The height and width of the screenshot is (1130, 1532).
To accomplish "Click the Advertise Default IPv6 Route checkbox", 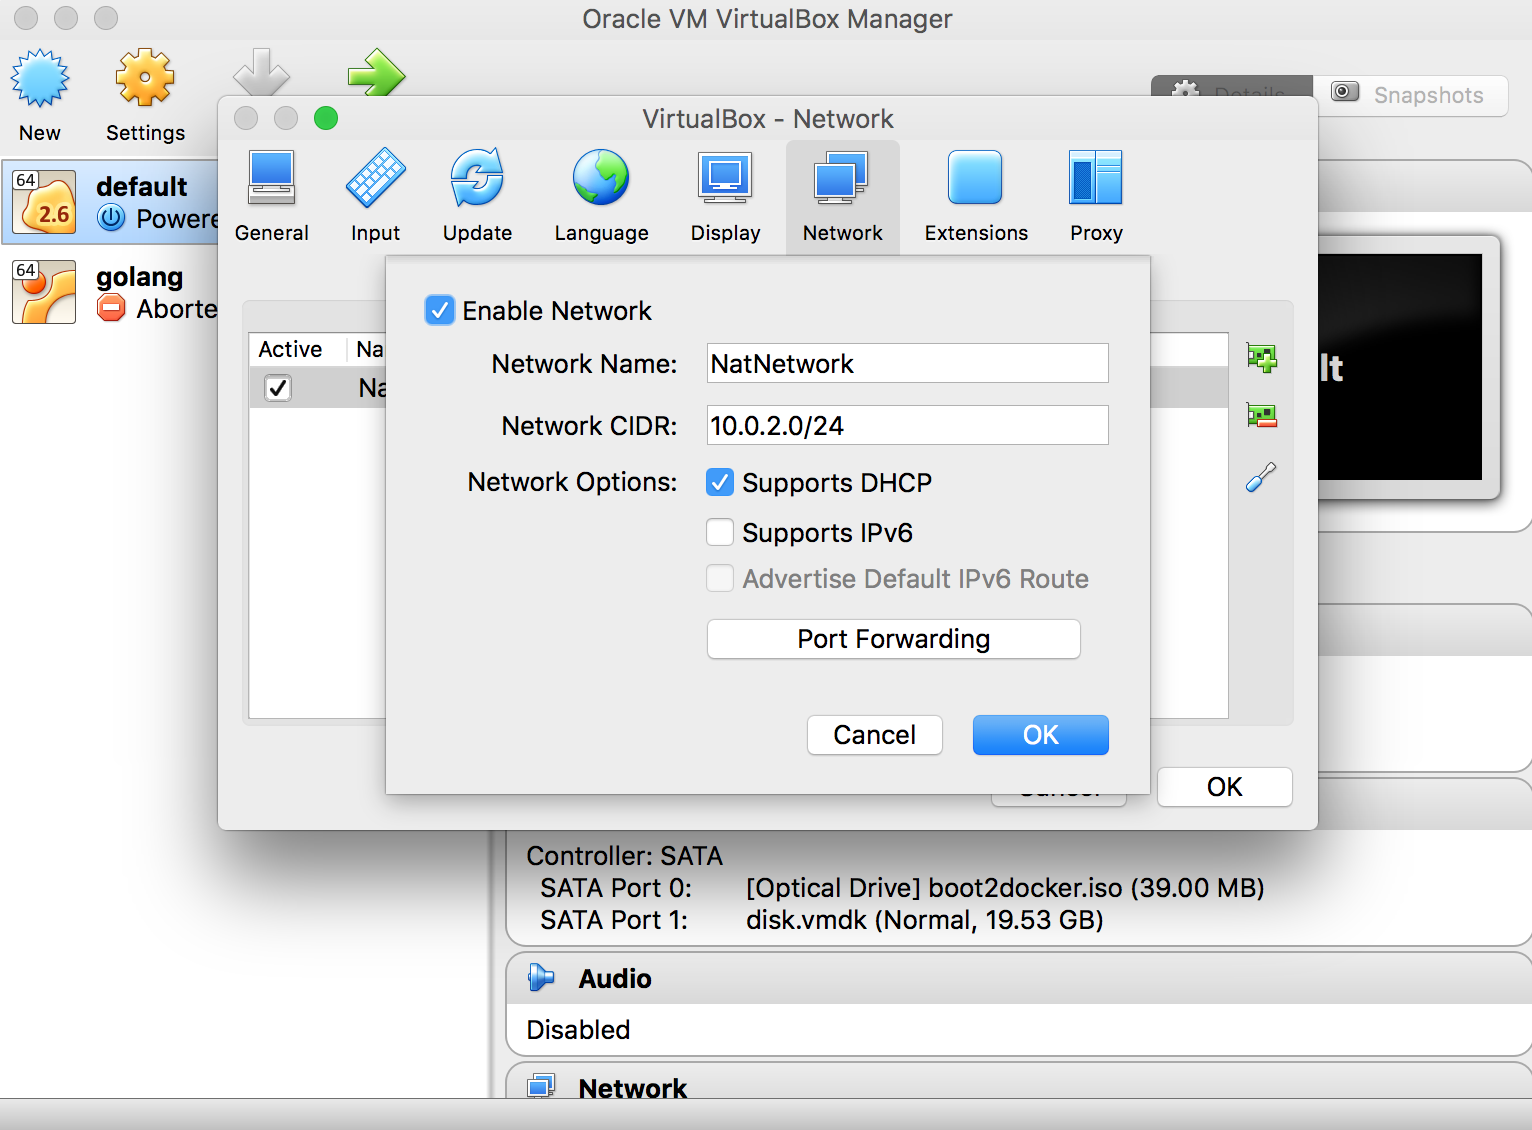I will click(720, 578).
